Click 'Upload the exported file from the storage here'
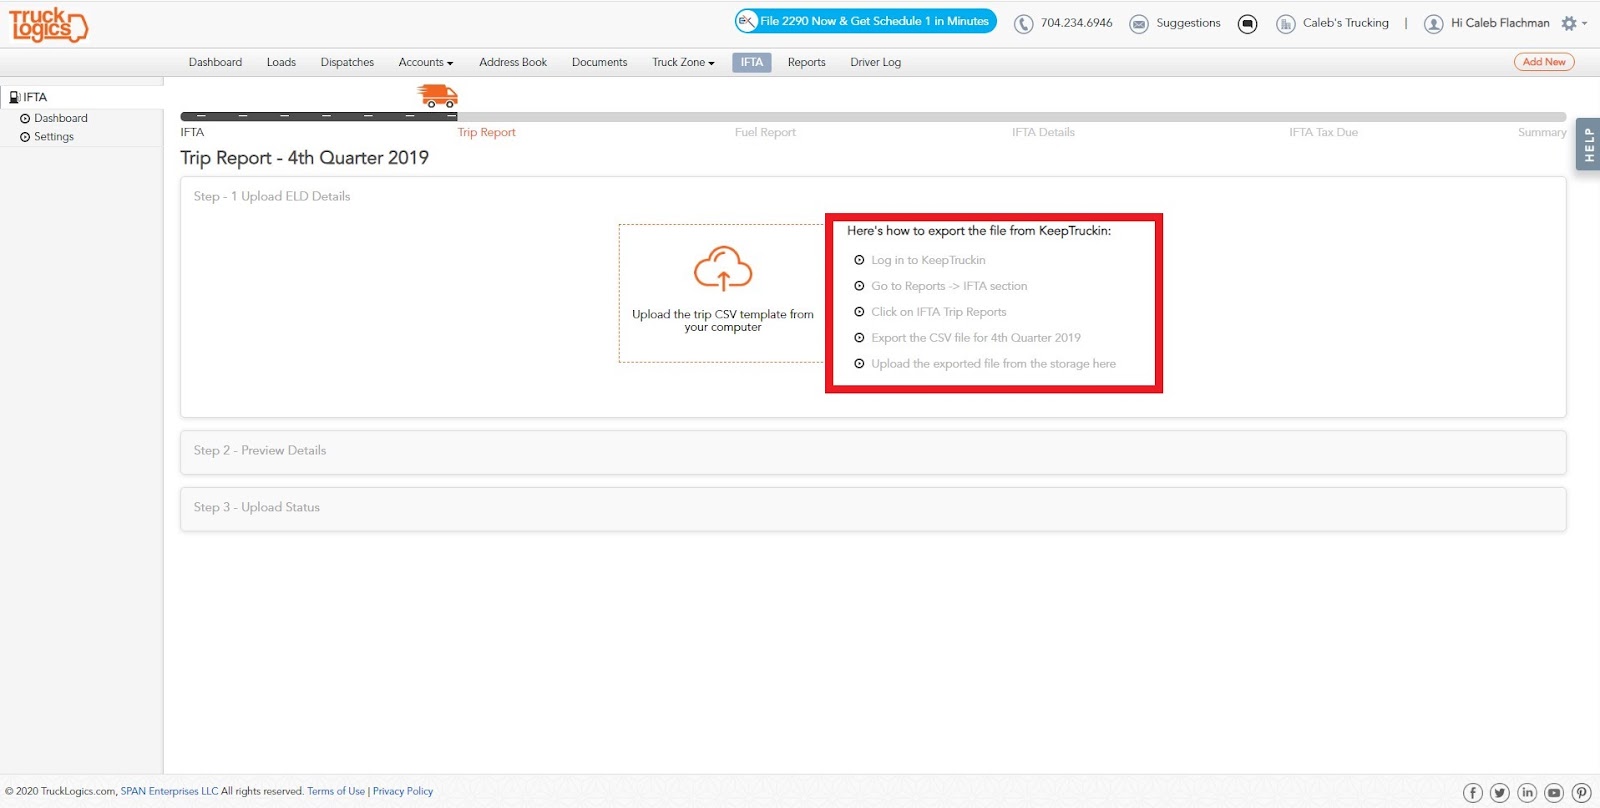The image size is (1600, 808). (993, 364)
